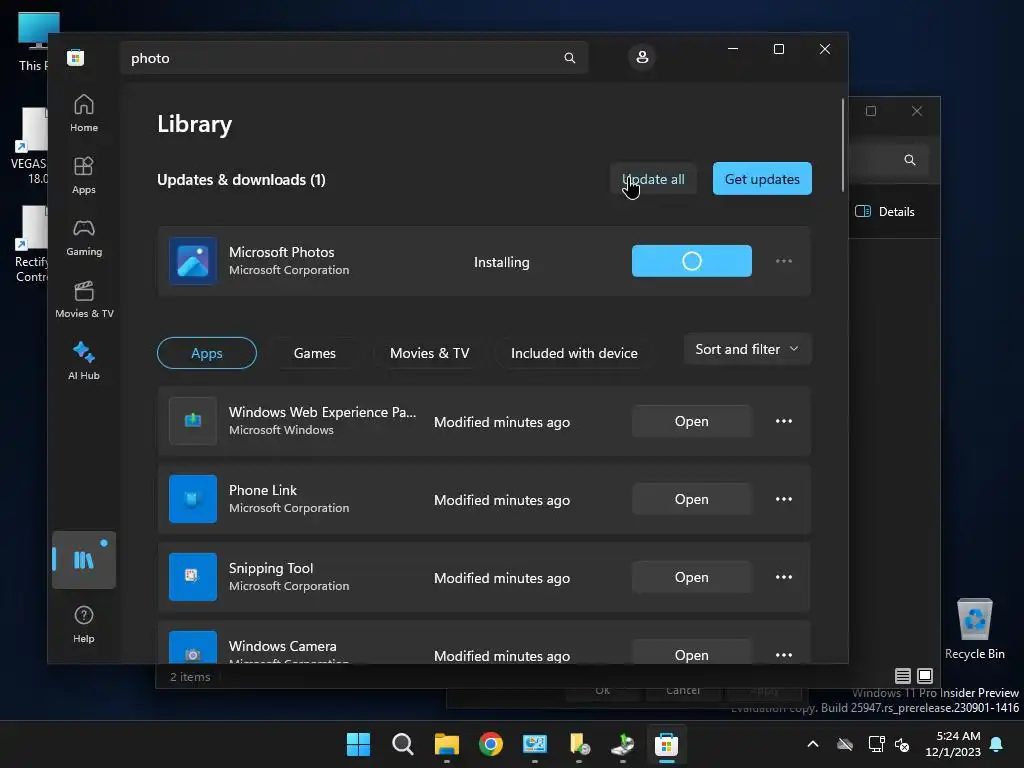
Task: Click the Snipping Tool app name
Action: pyautogui.click(x=271, y=568)
